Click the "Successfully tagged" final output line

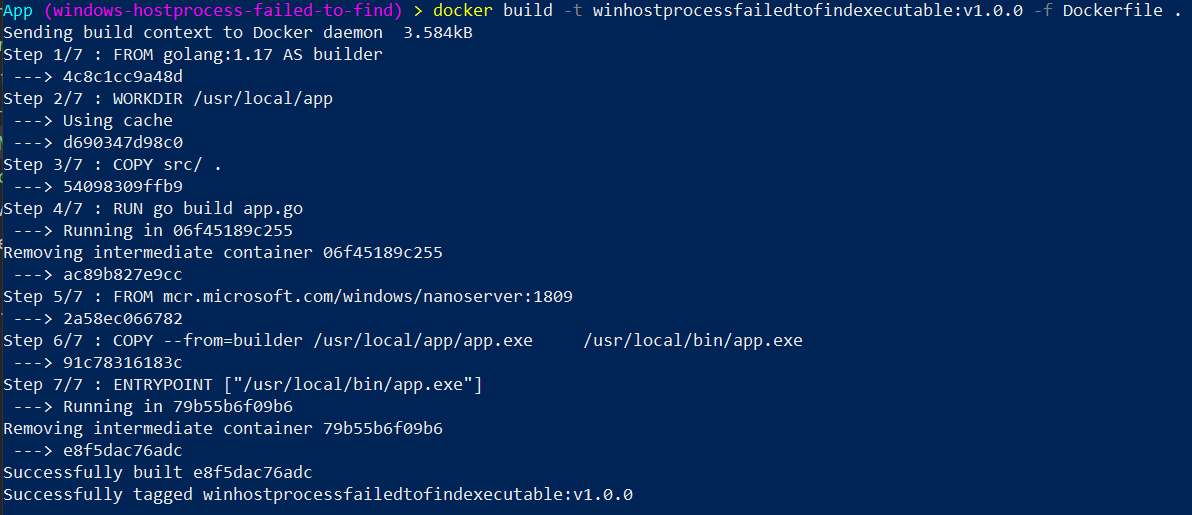[x=318, y=495]
